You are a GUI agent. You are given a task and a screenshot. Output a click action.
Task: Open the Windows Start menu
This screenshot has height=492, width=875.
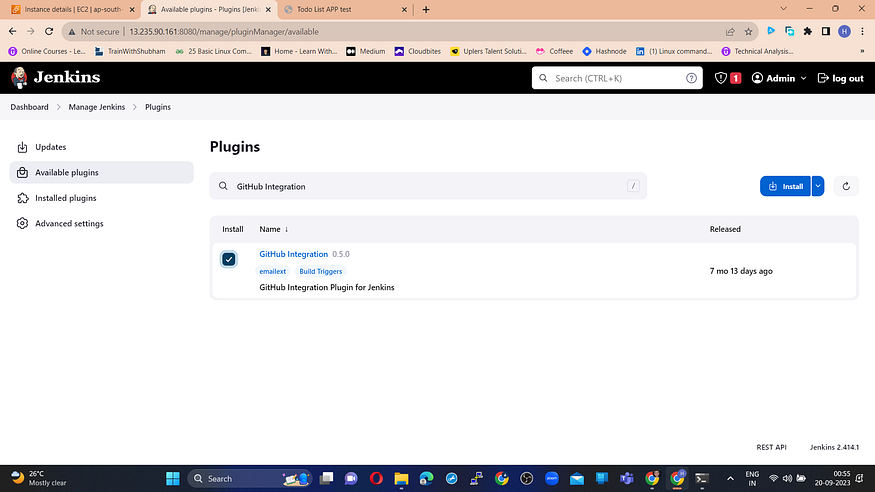click(x=173, y=479)
